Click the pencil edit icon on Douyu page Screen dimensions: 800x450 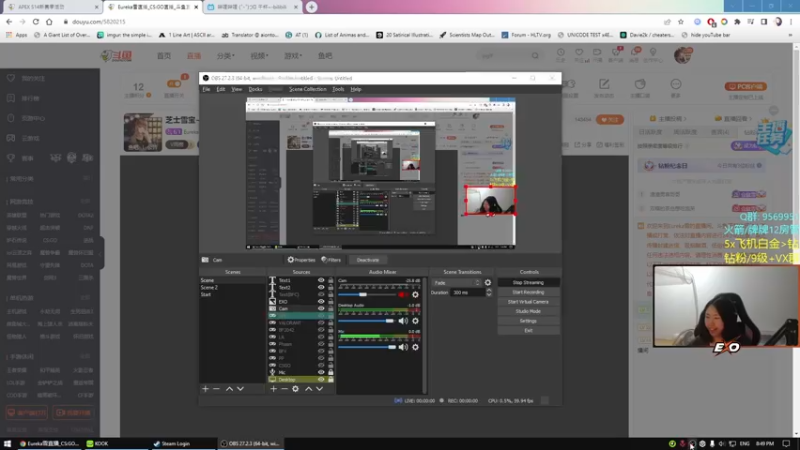pyautogui.click(x=604, y=84)
